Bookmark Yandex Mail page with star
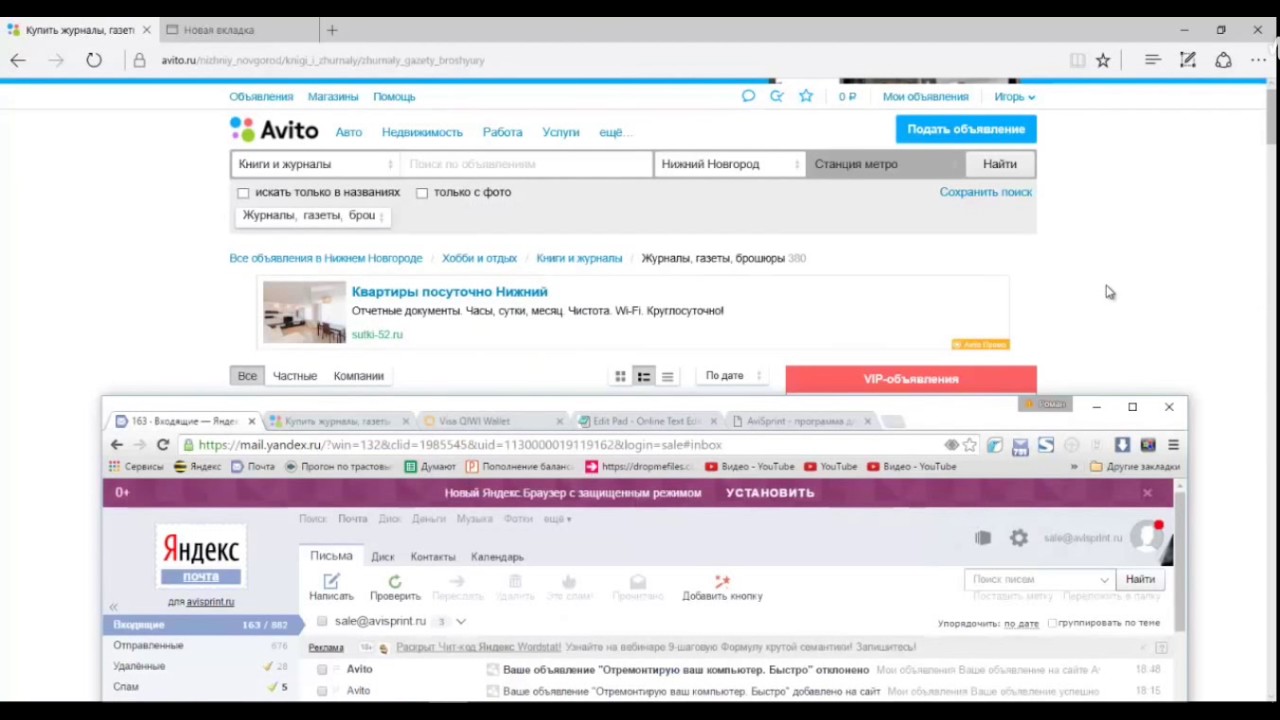Viewport: 1280px width, 720px height. [x=969, y=445]
